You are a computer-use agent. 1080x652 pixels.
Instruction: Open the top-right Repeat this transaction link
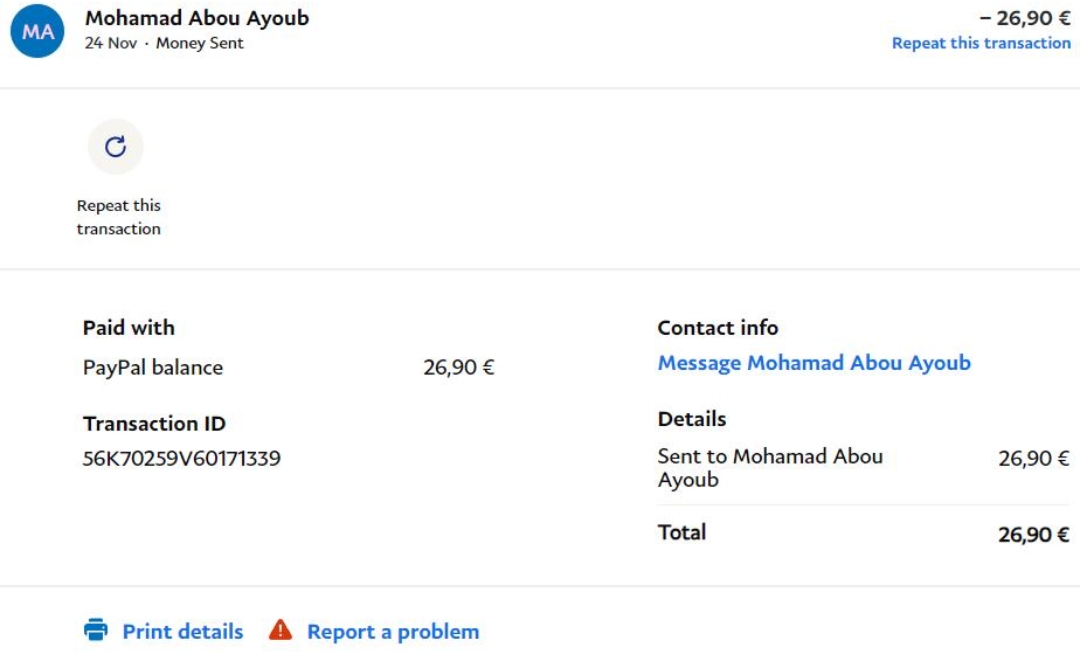click(980, 43)
